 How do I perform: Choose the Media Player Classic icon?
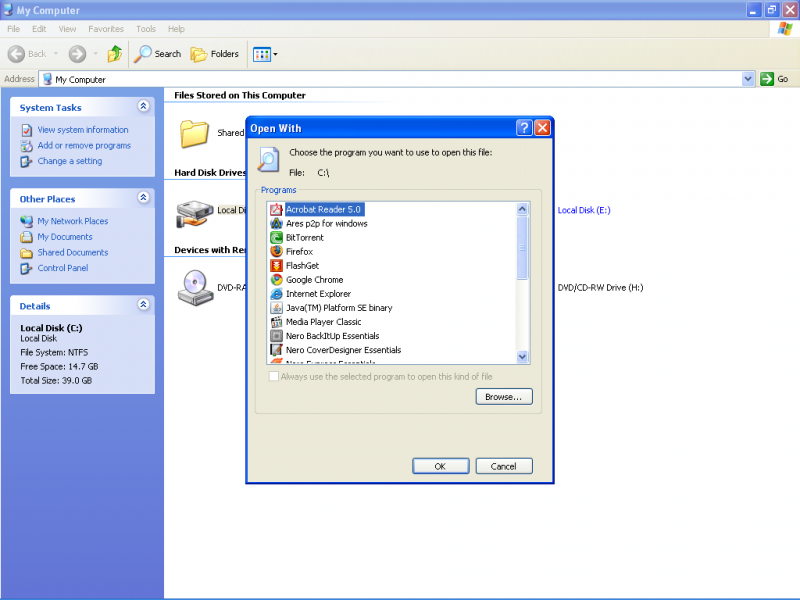point(276,322)
